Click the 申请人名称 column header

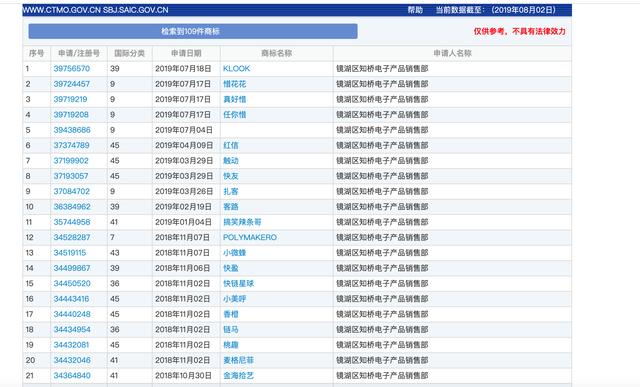pos(452,53)
